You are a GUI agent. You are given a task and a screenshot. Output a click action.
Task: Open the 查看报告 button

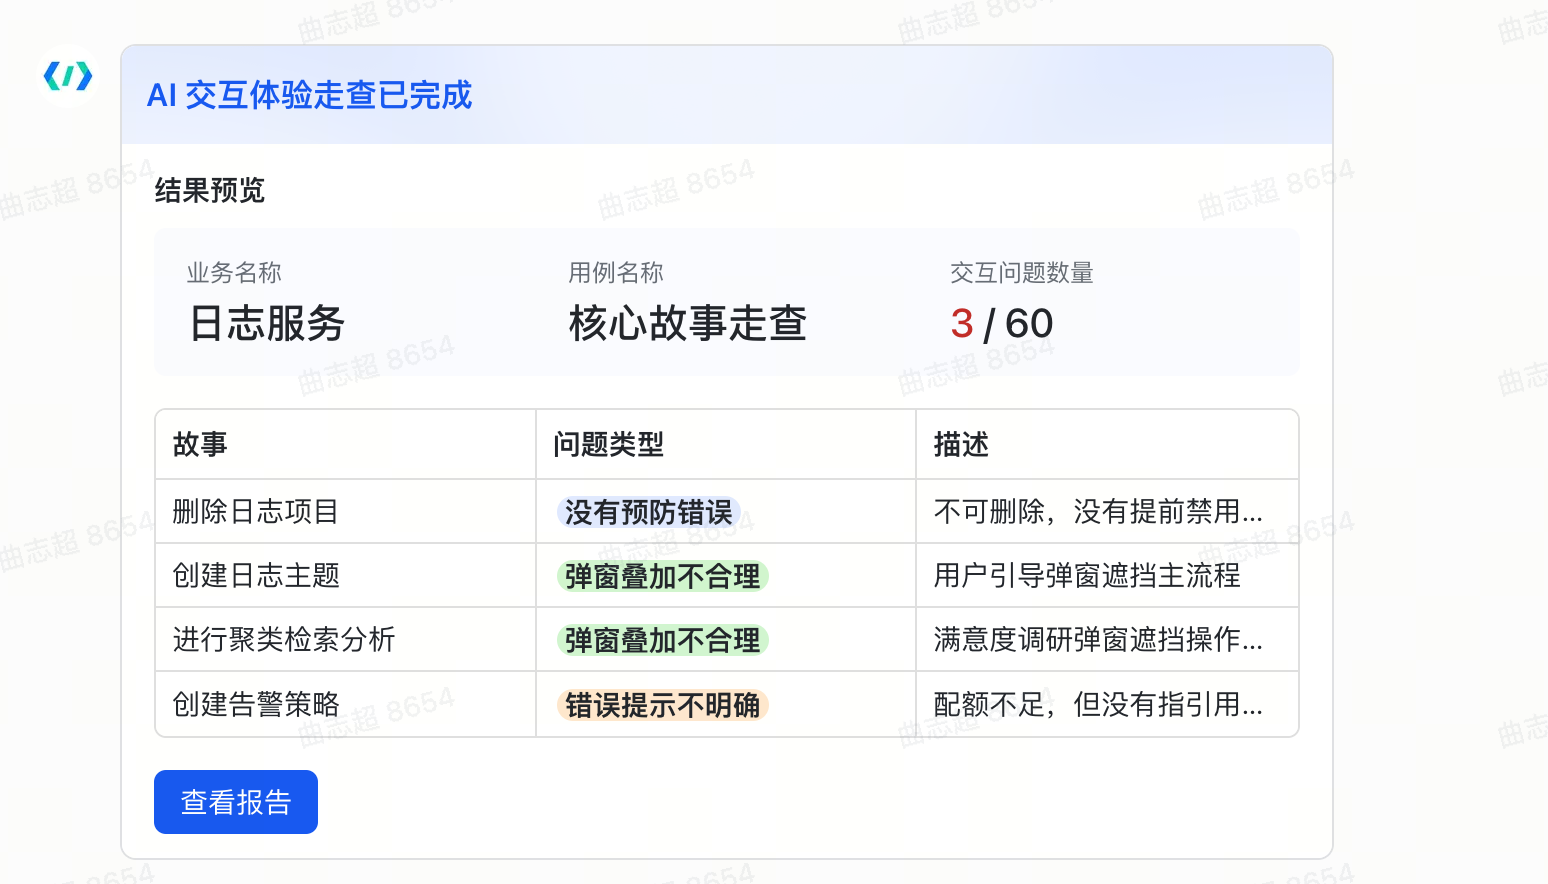[236, 802]
